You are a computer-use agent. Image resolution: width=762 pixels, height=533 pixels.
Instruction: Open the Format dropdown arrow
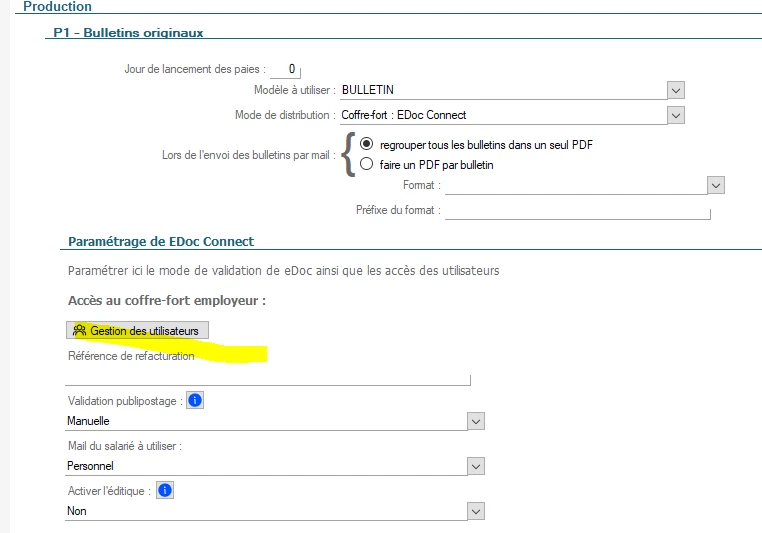tap(716, 185)
